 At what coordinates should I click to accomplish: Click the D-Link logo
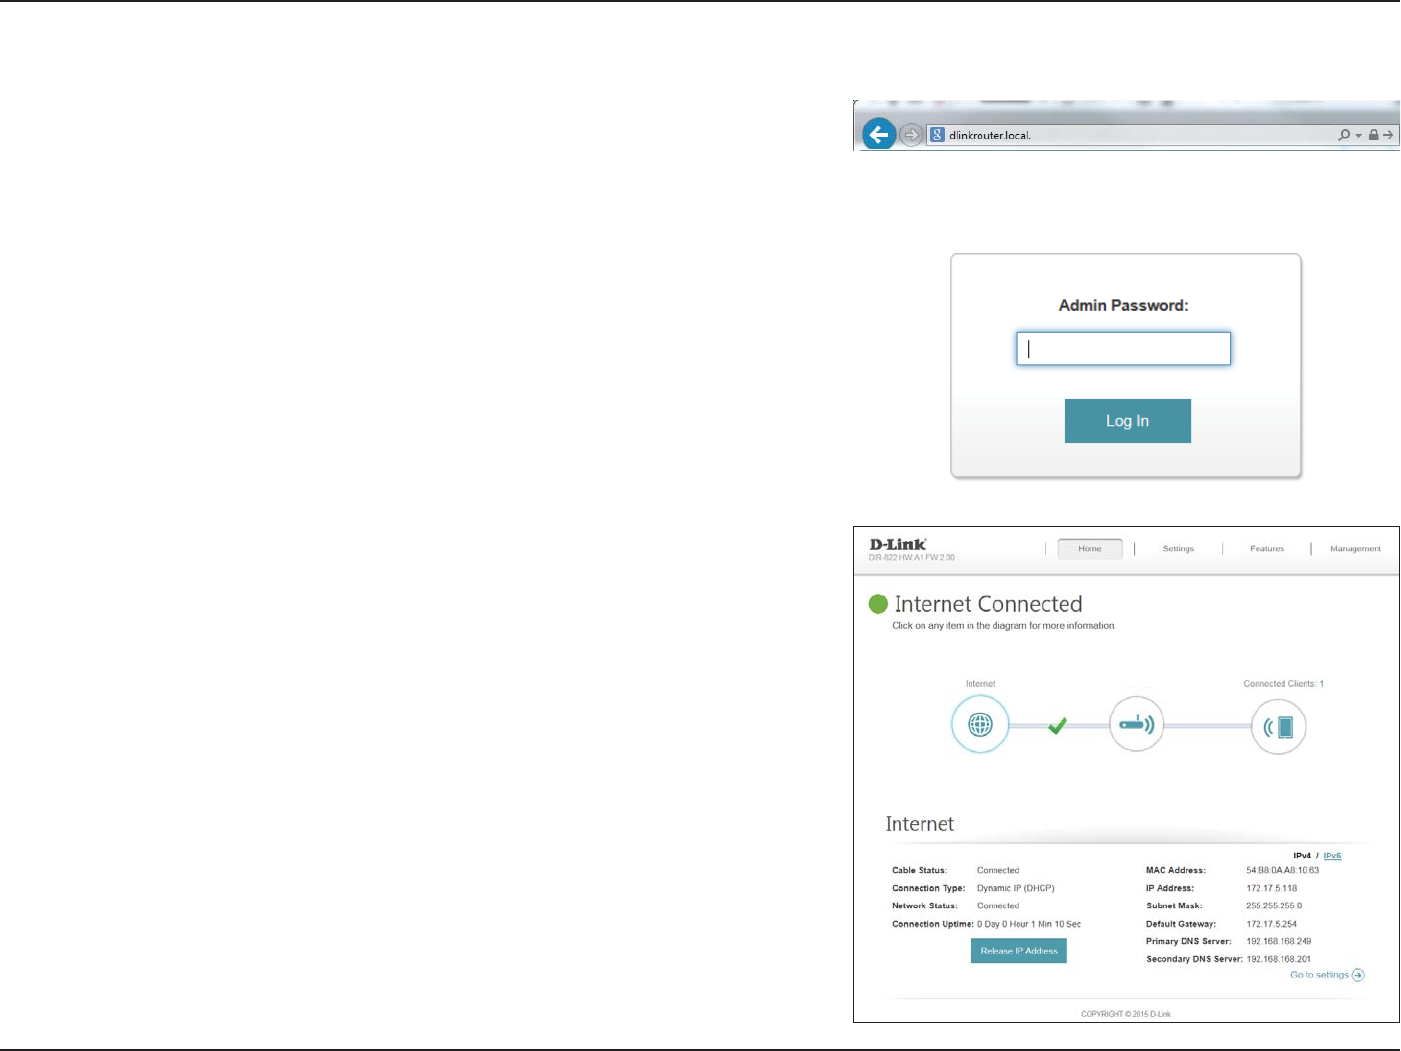(898, 544)
